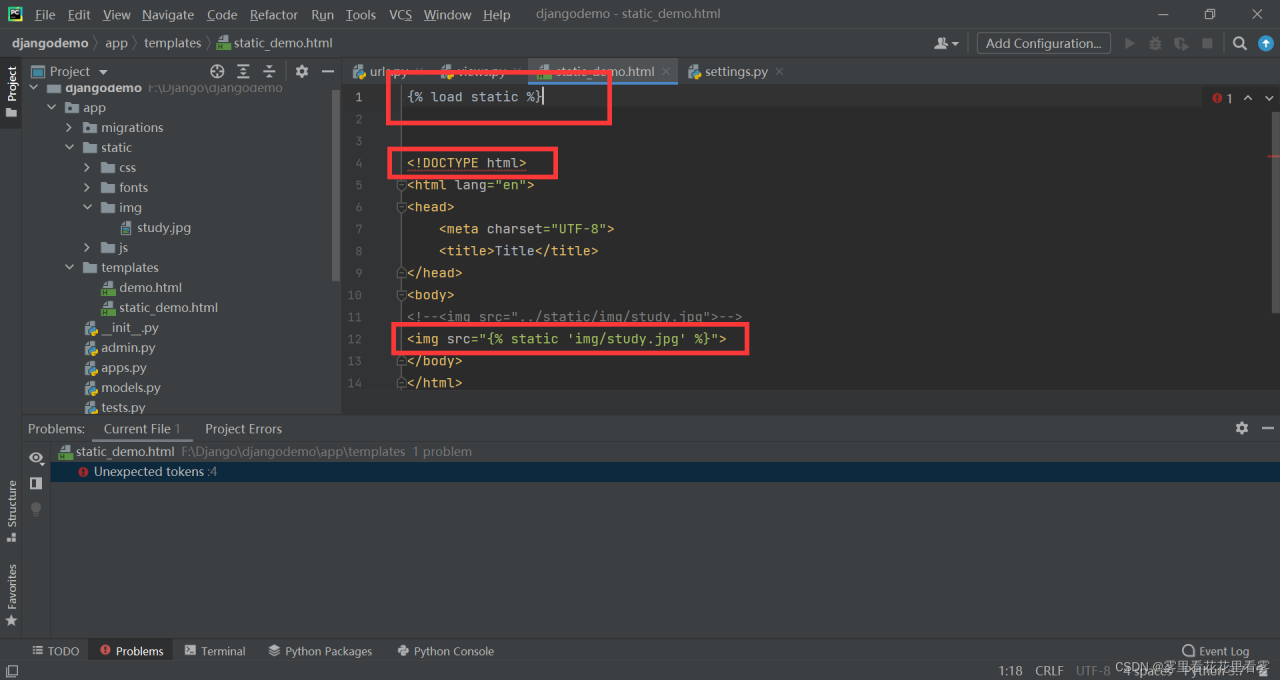
Task: Switch to the settings.py editor tab
Action: [735, 71]
